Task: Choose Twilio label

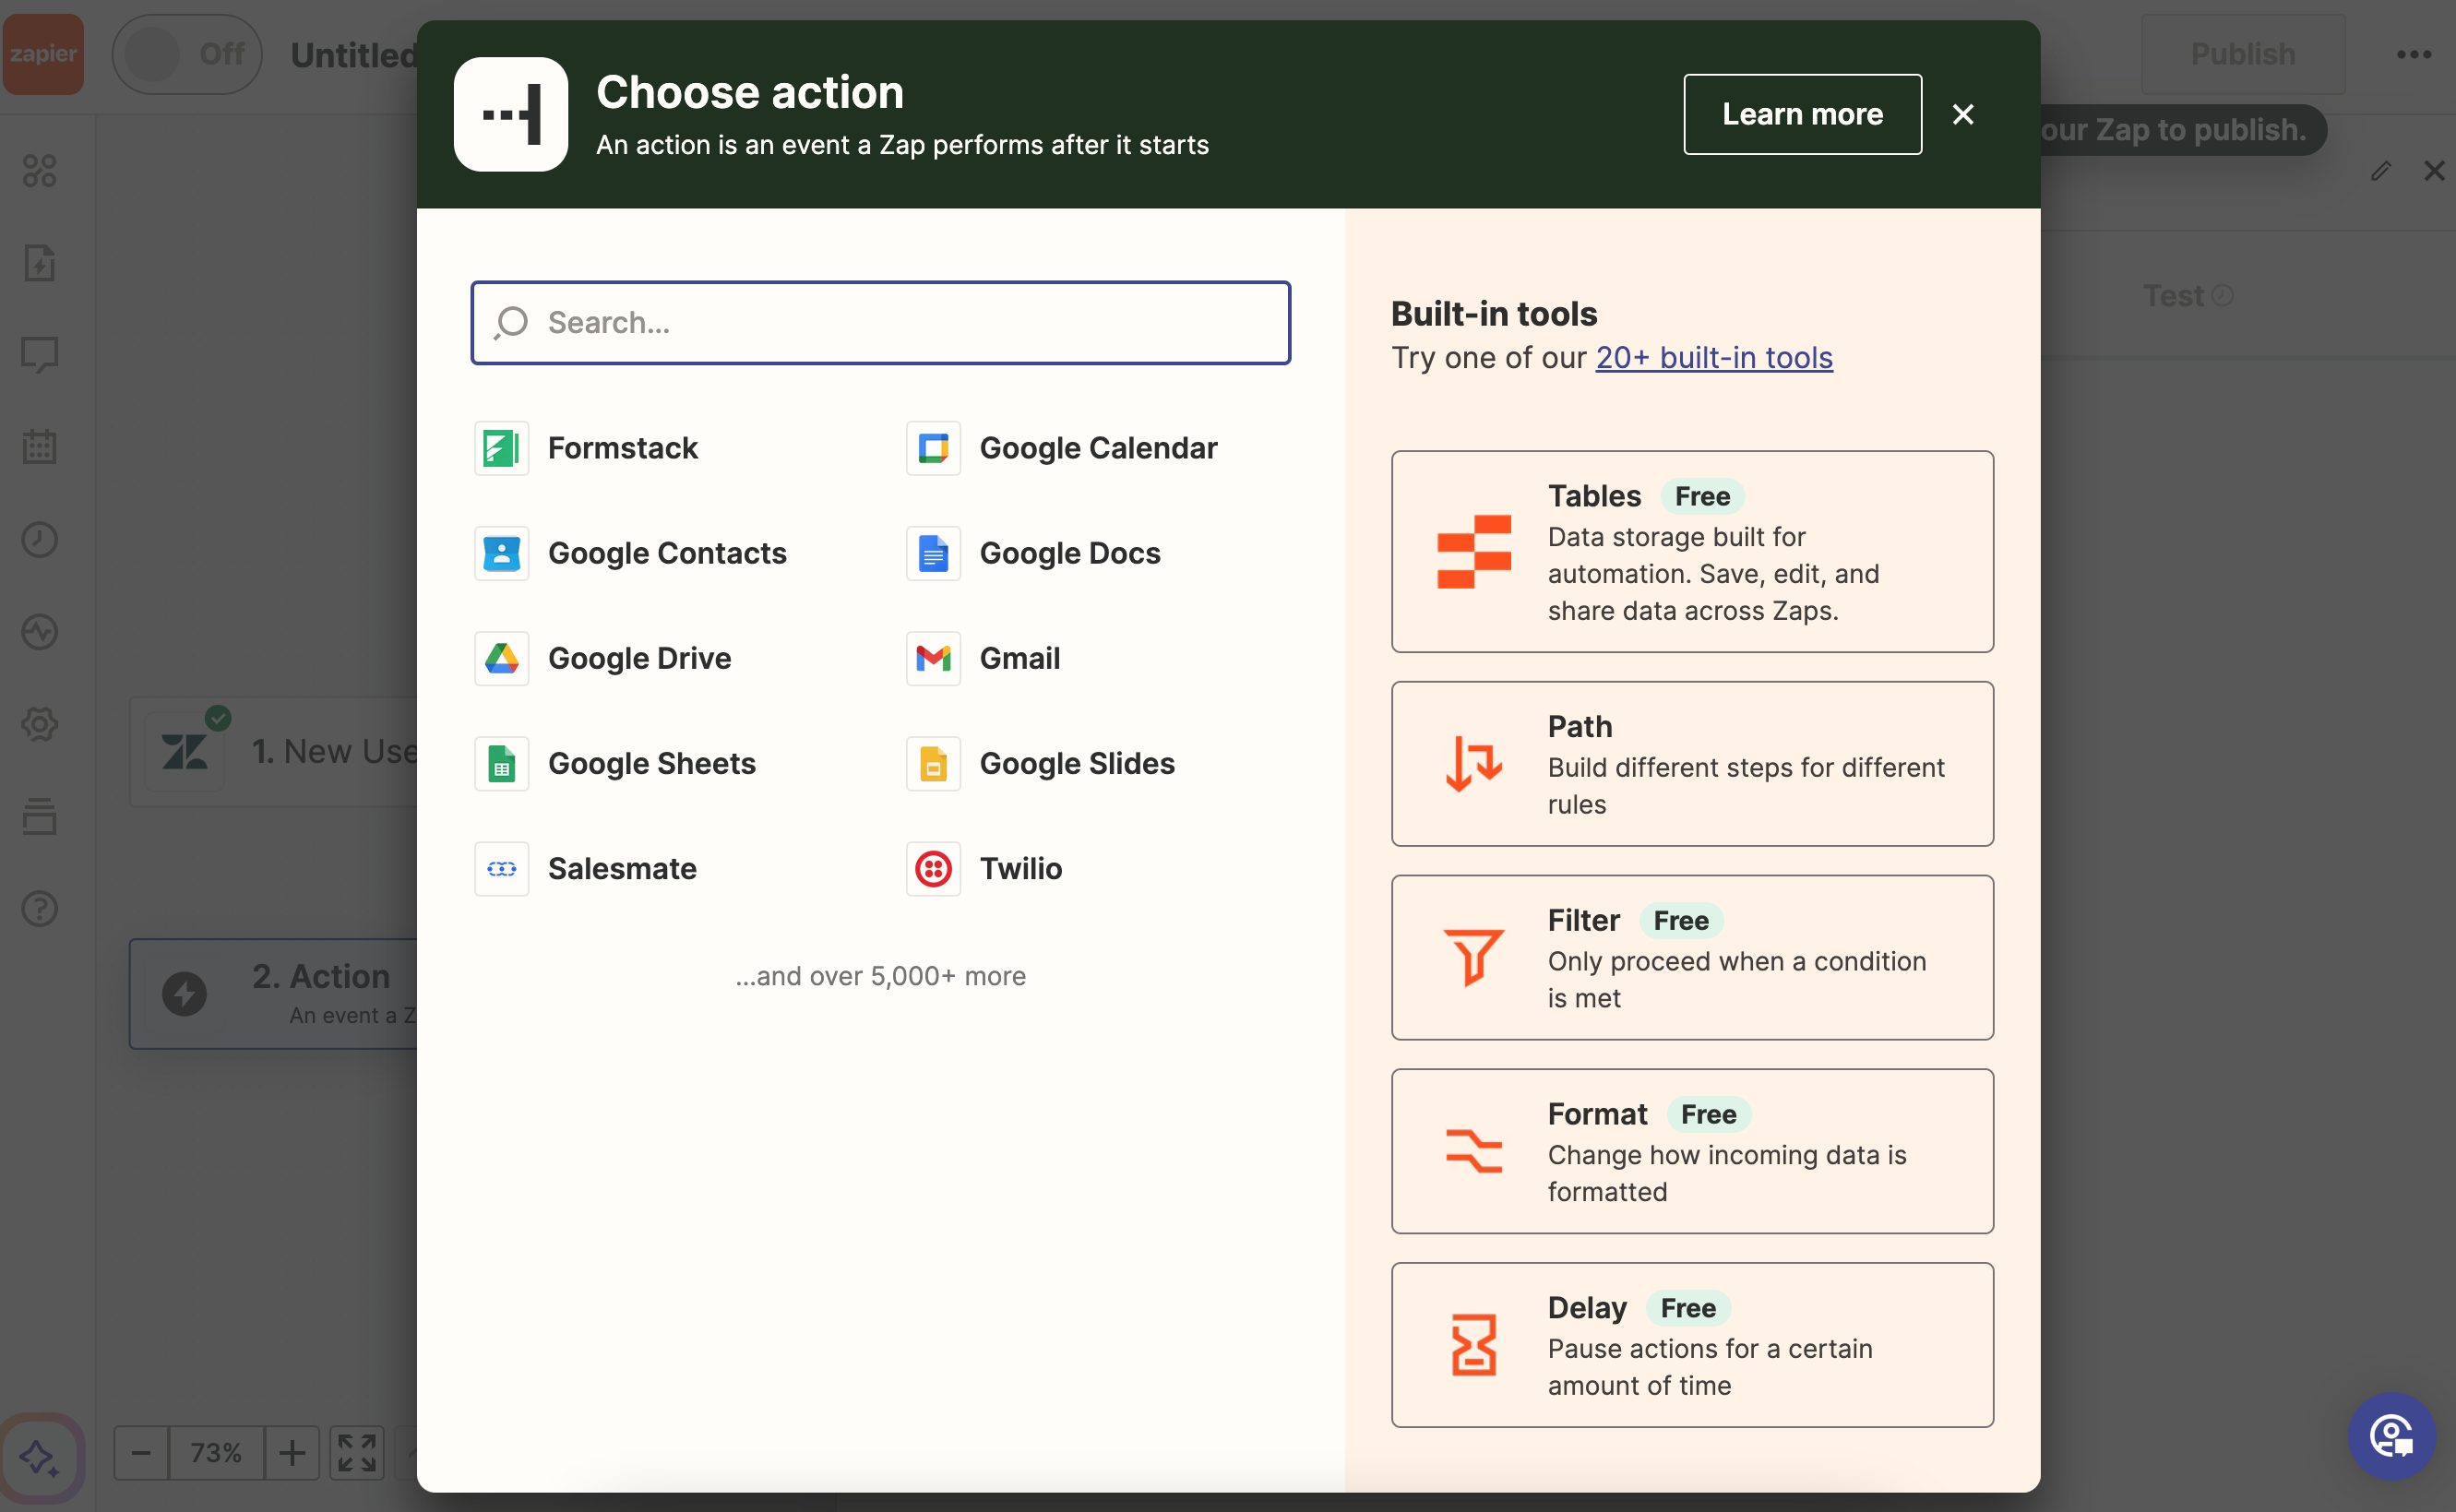Action: coord(1020,868)
